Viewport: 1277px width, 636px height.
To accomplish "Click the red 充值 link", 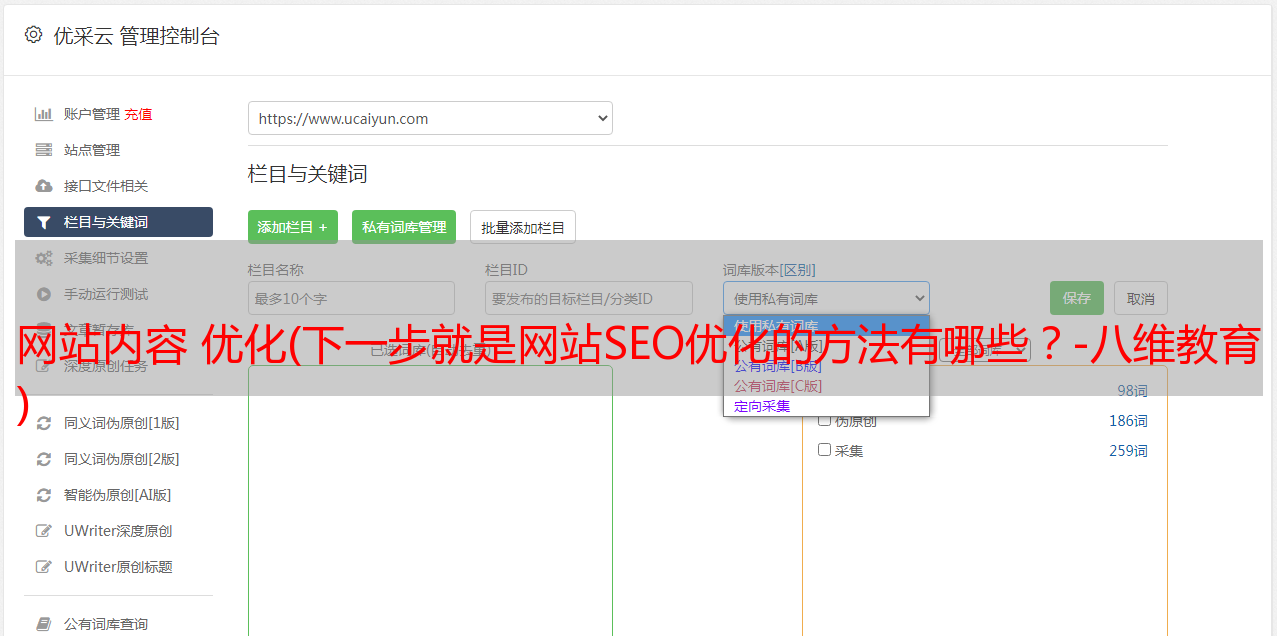I will pyautogui.click(x=138, y=114).
